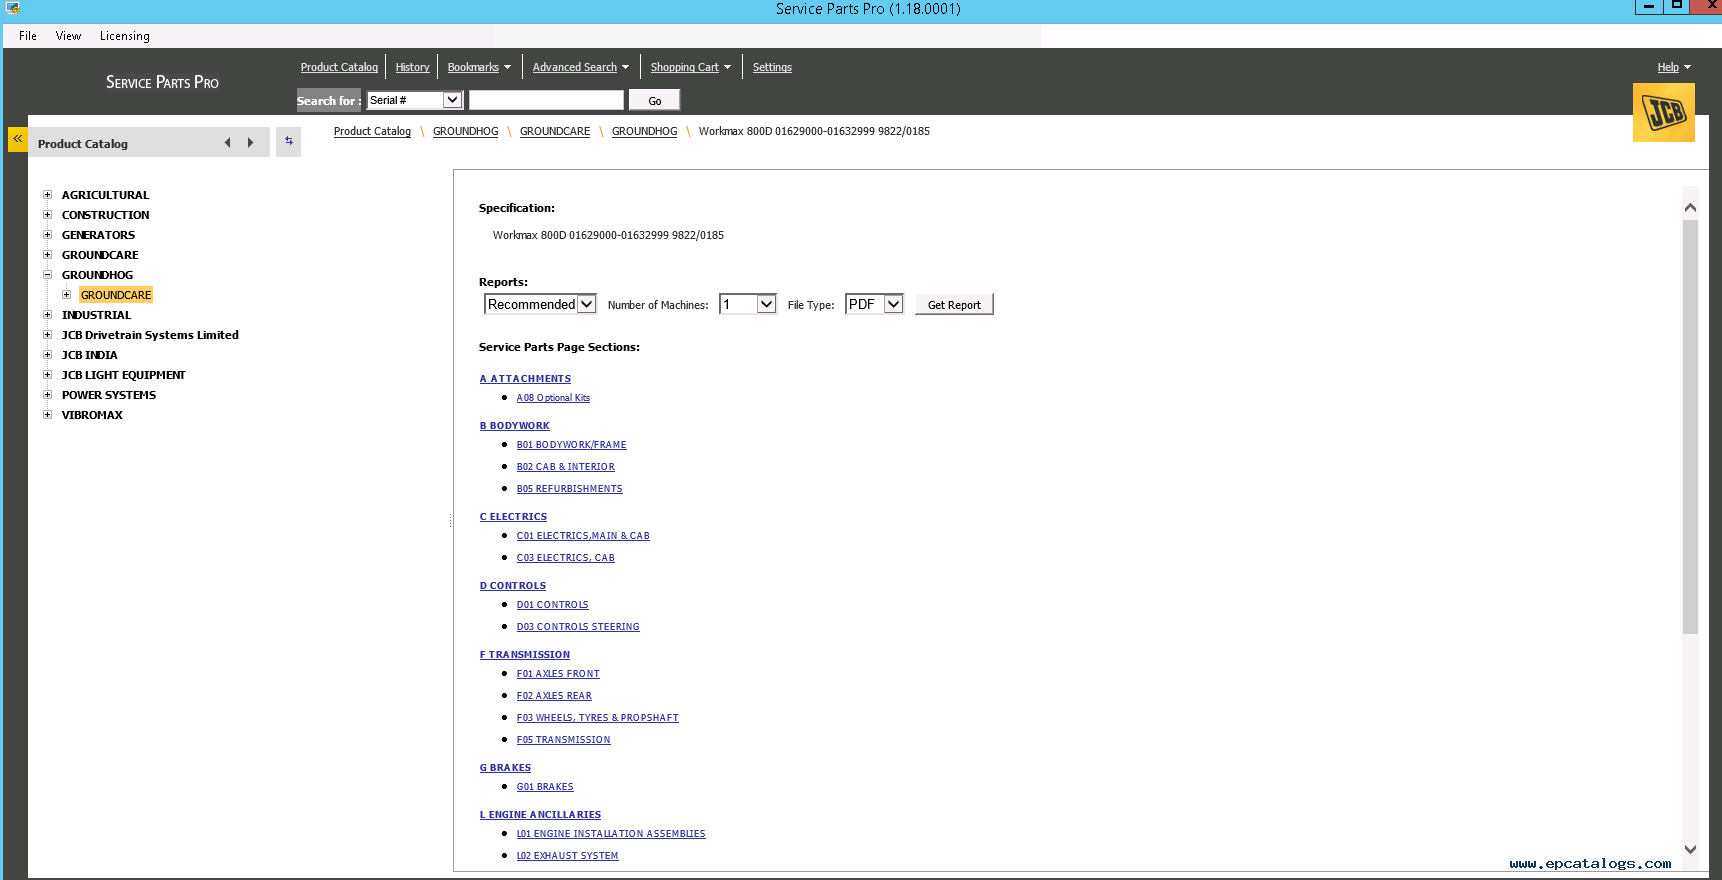Open C03 ELECTRICS, CAB link

click(565, 558)
